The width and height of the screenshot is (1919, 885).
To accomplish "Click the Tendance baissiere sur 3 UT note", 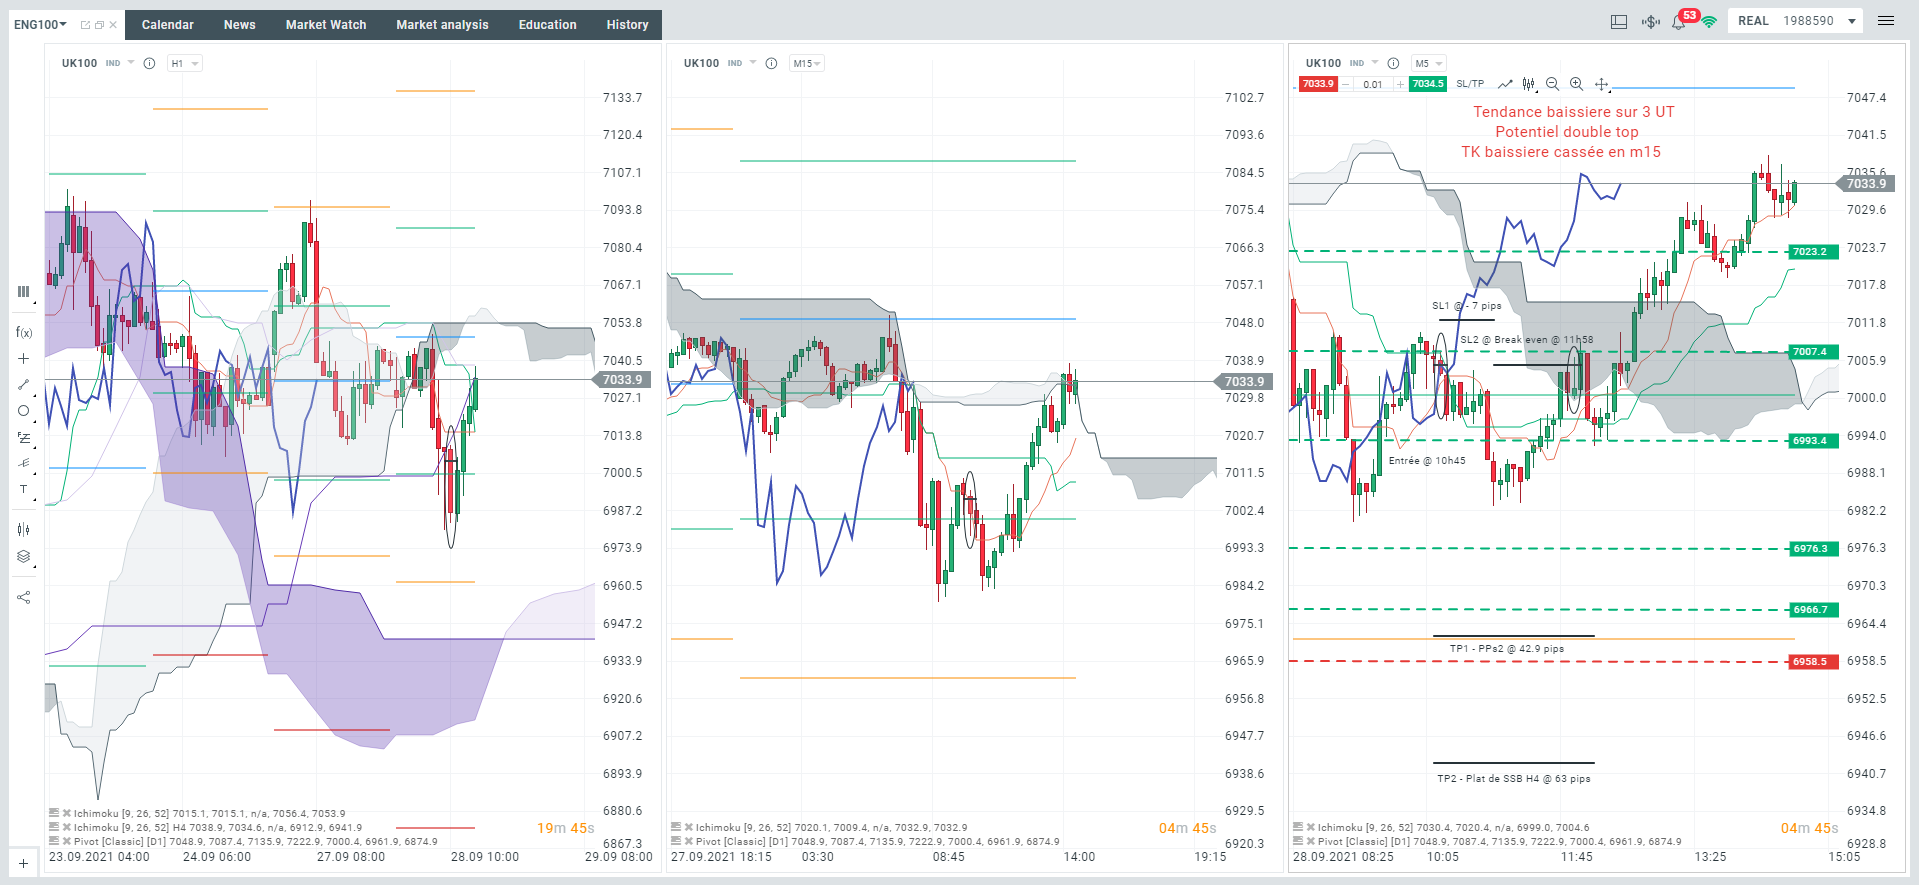I will click(1573, 112).
